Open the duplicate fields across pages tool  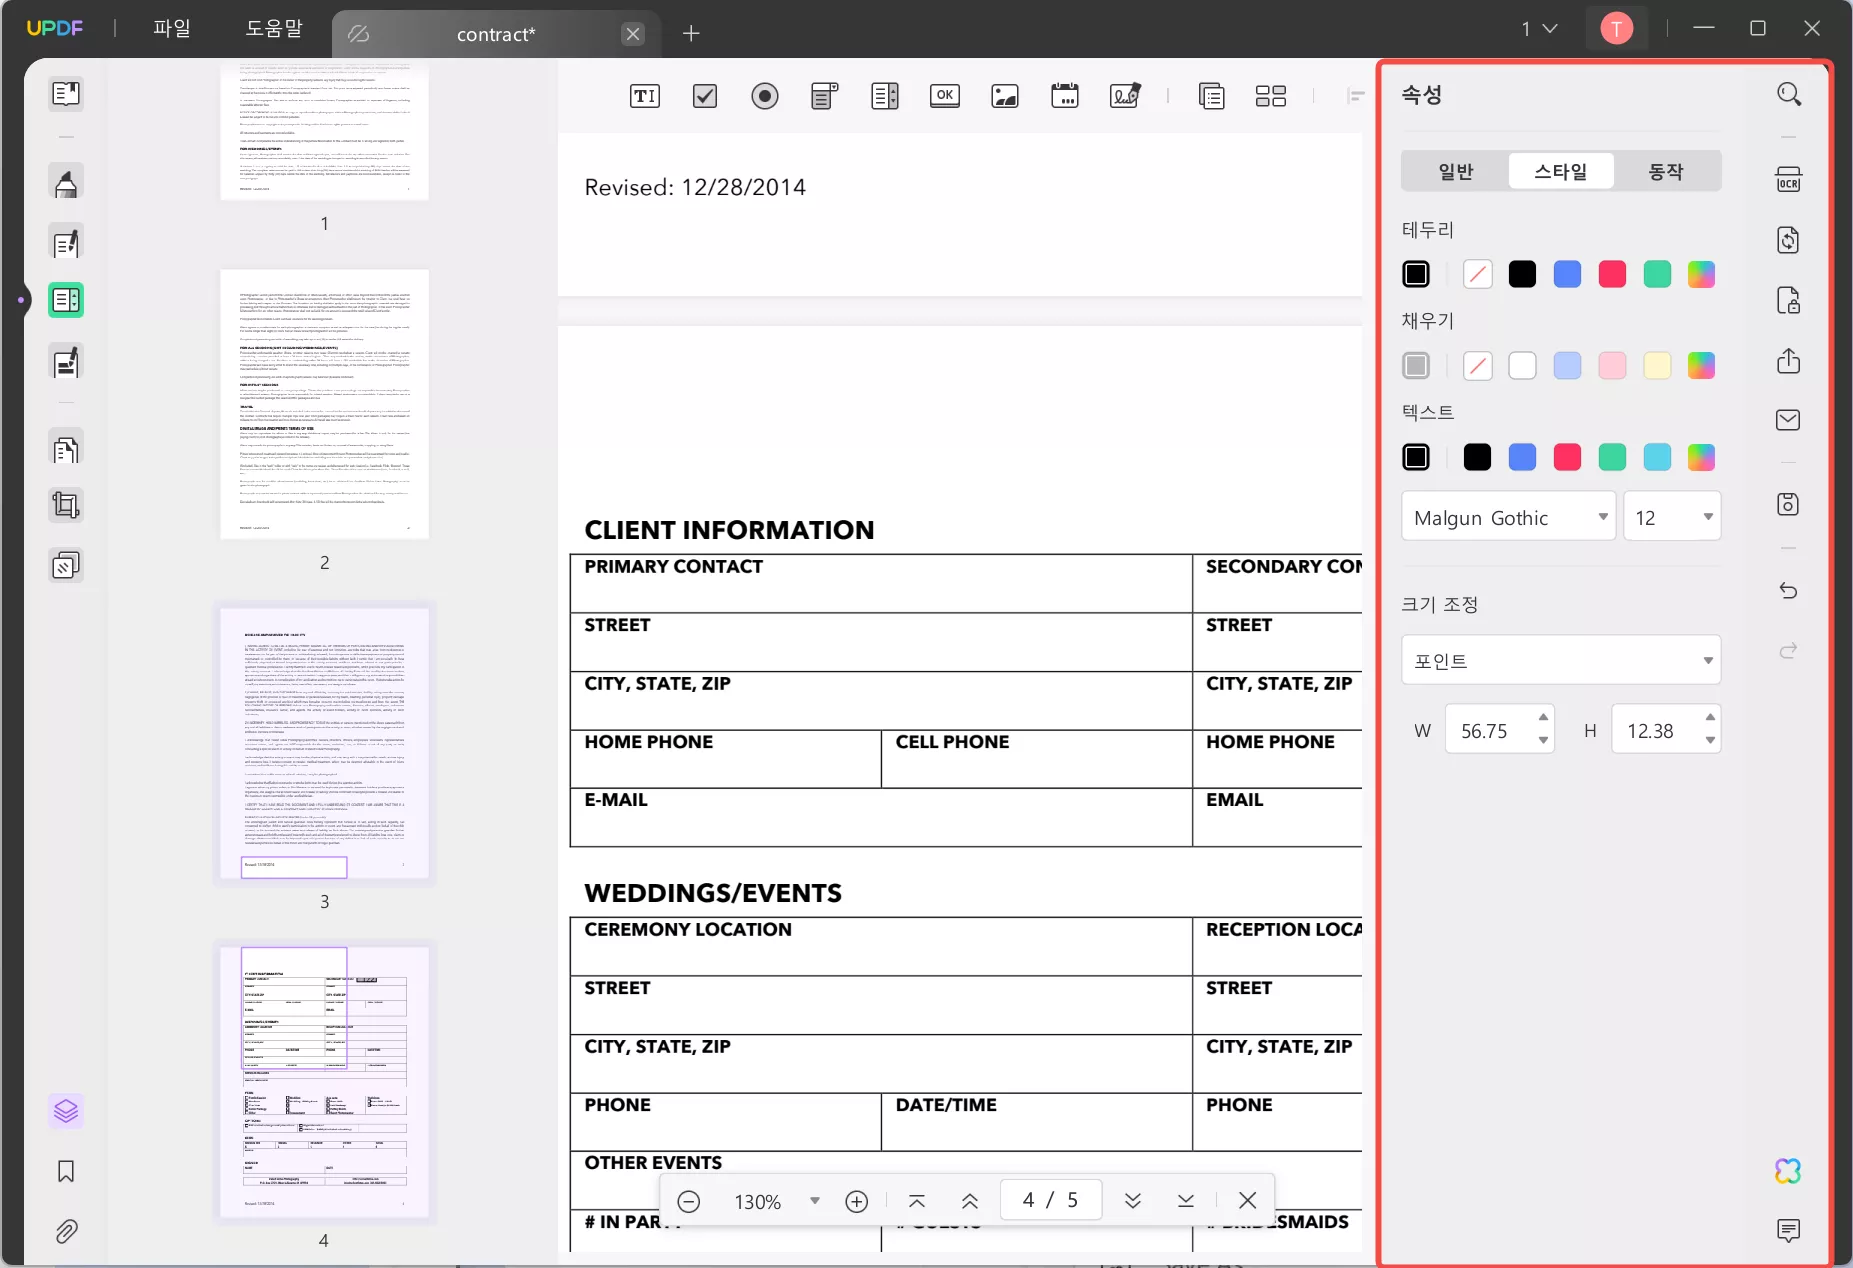(x=1212, y=96)
